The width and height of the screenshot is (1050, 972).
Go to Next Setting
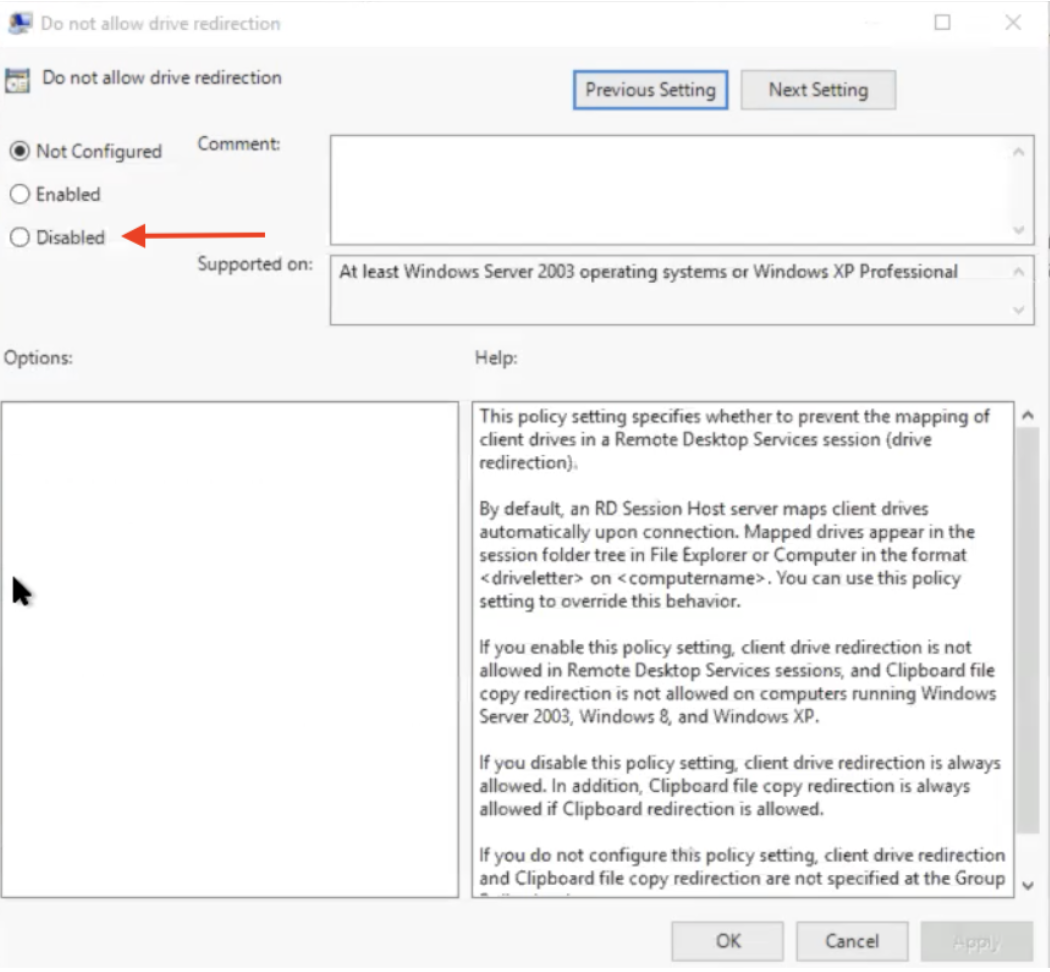(x=818, y=90)
